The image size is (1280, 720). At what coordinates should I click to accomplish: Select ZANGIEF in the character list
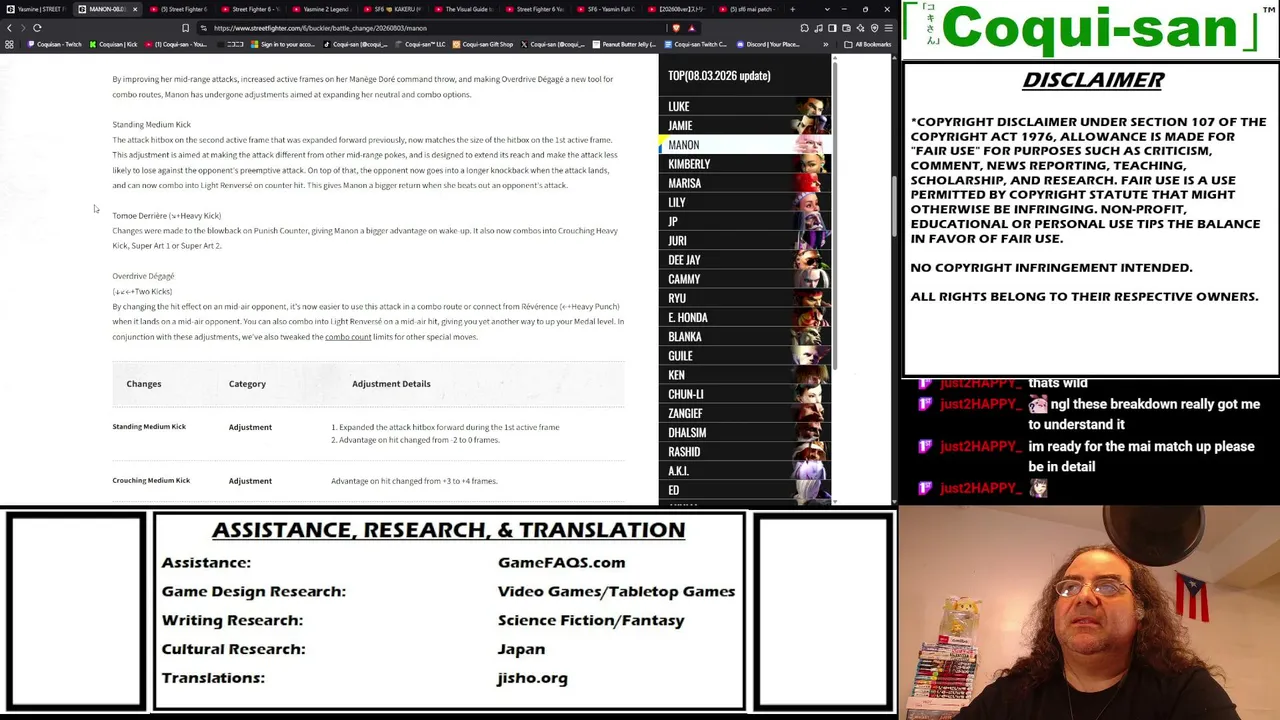[x=745, y=413]
